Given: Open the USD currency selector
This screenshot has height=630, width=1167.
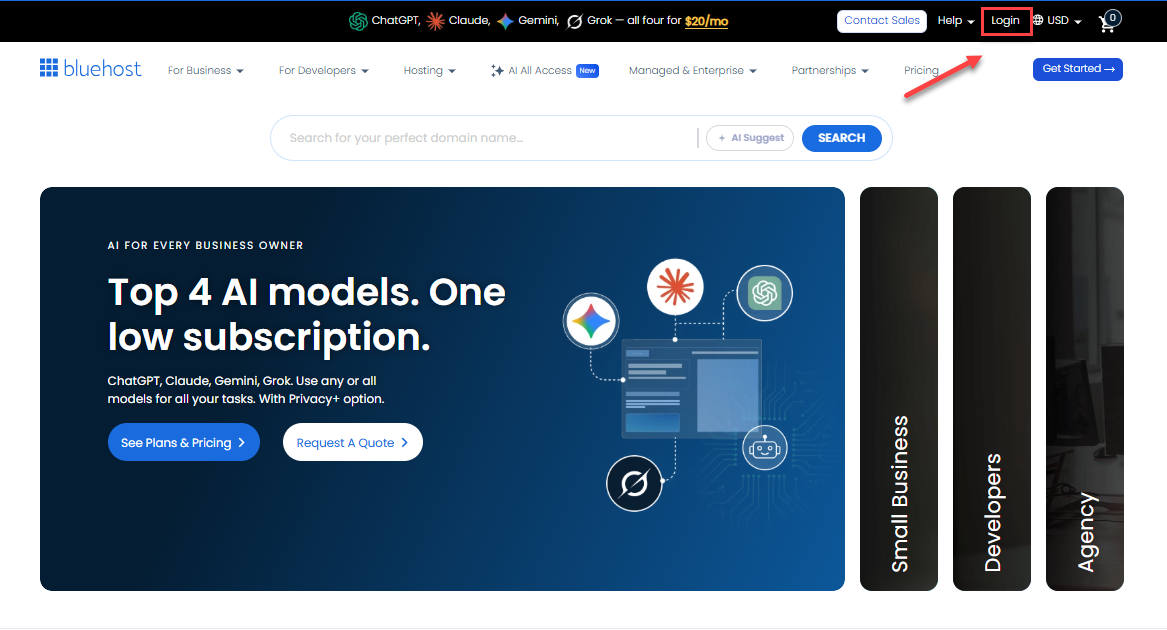Looking at the screenshot, I should 1064,21.
